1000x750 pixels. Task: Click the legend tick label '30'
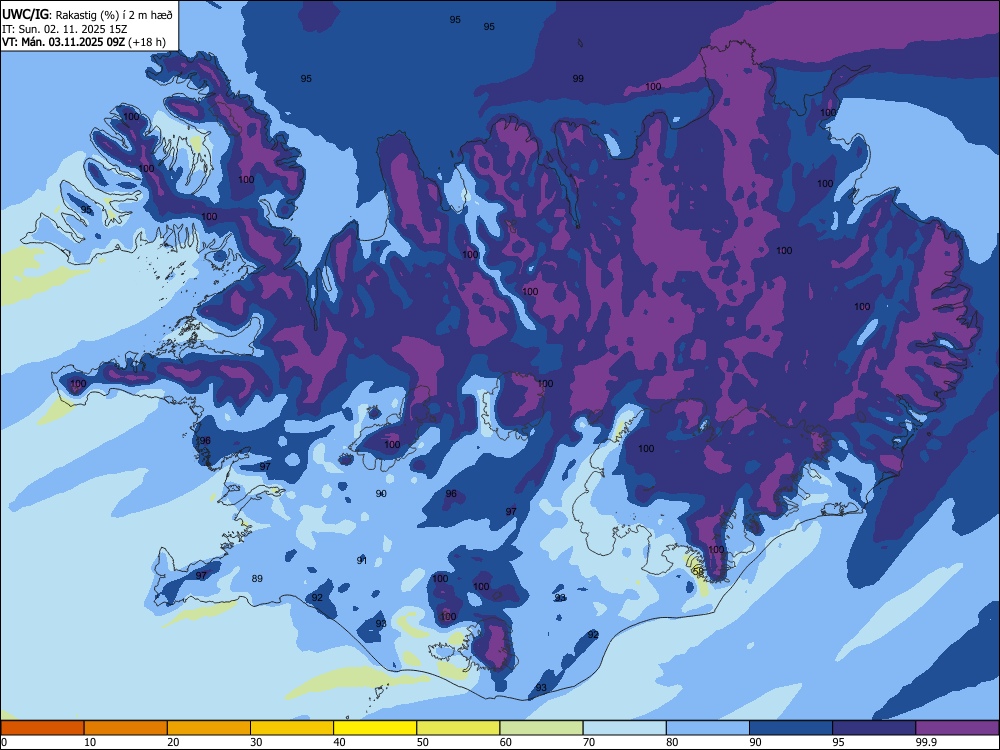(x=256, y=742)
